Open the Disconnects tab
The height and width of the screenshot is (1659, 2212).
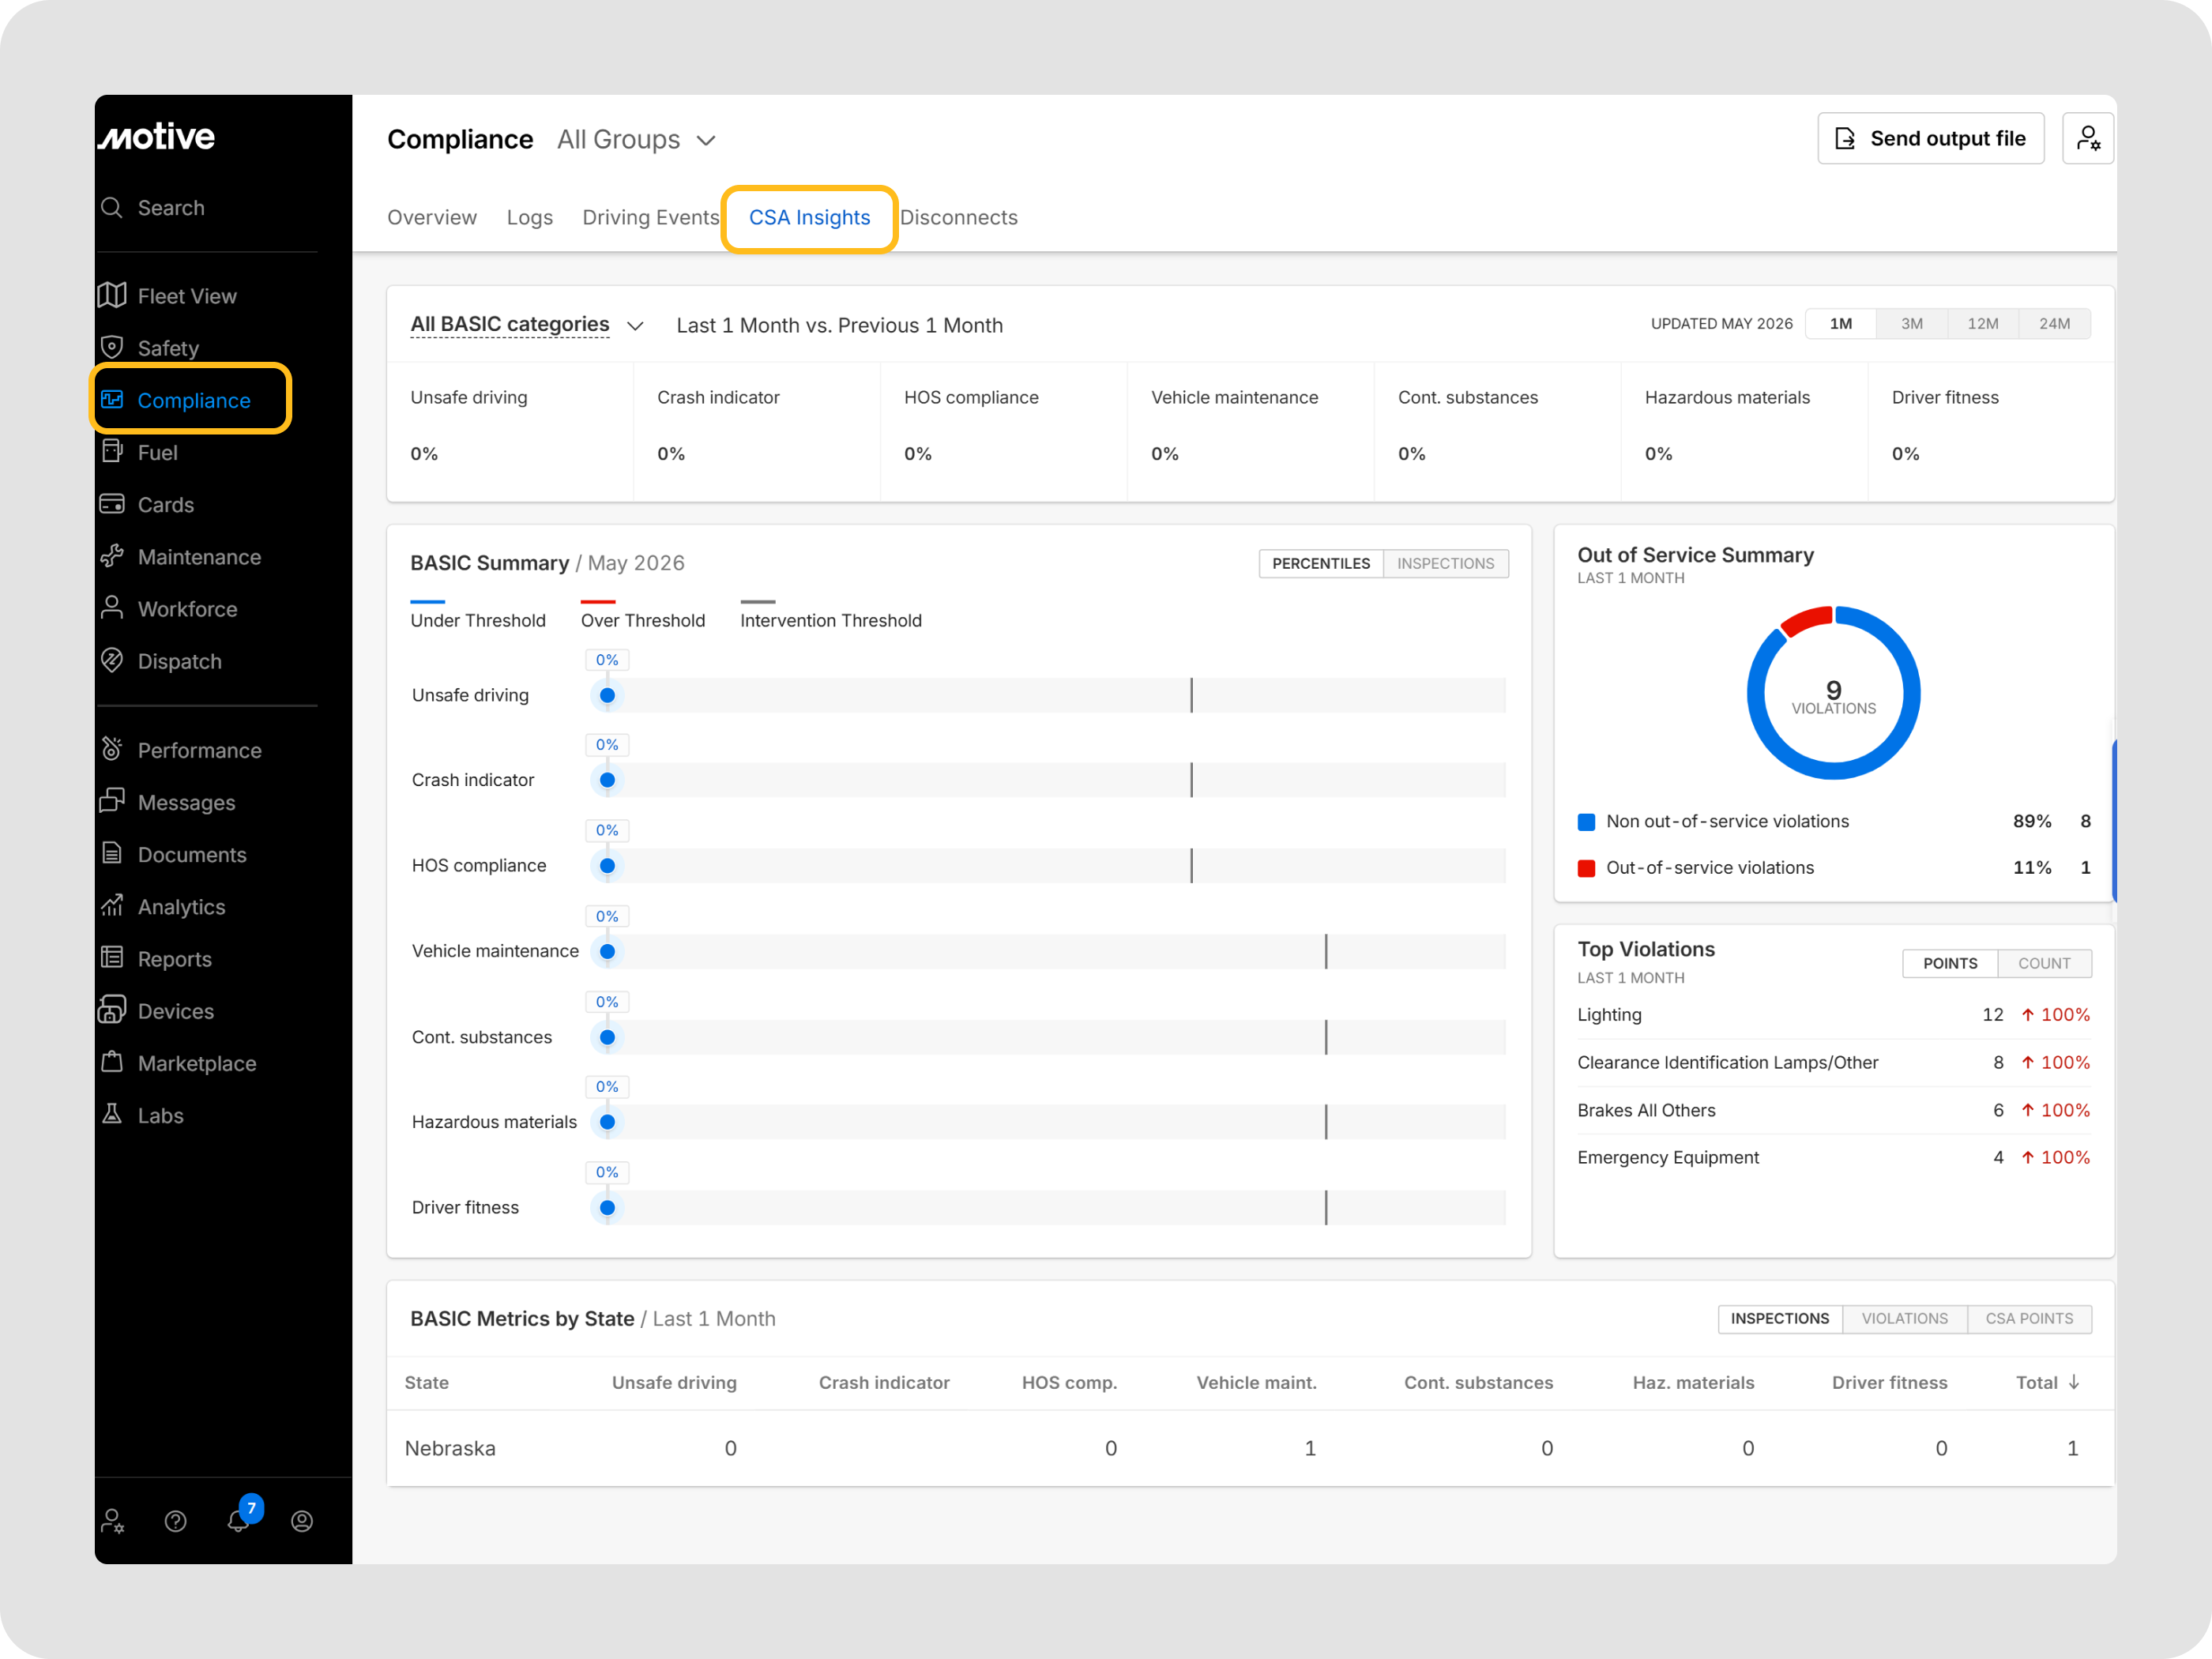click(958, 217)
